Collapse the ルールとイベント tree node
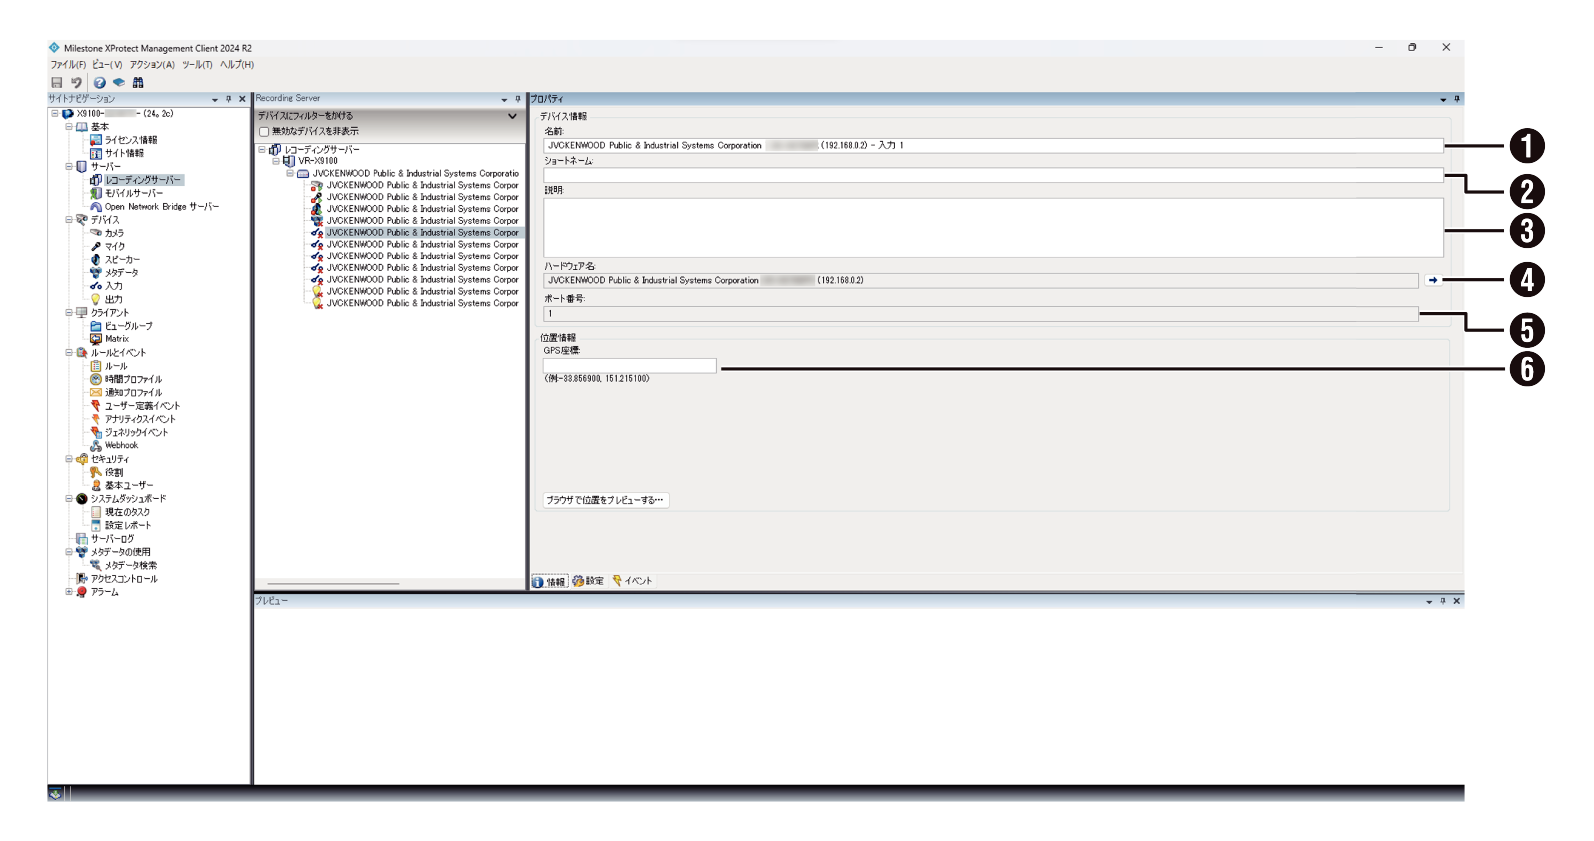1594x841 pixels. (69, 352)
